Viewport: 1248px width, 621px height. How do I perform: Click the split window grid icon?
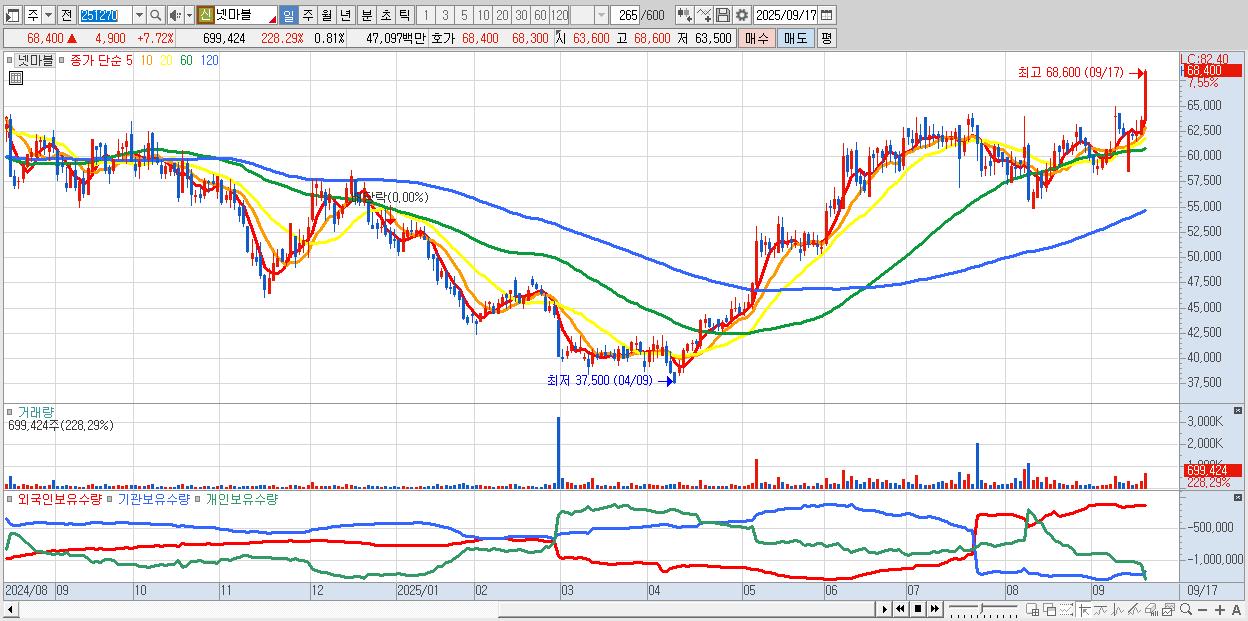pyautogui.click(x=1033, y=610)
